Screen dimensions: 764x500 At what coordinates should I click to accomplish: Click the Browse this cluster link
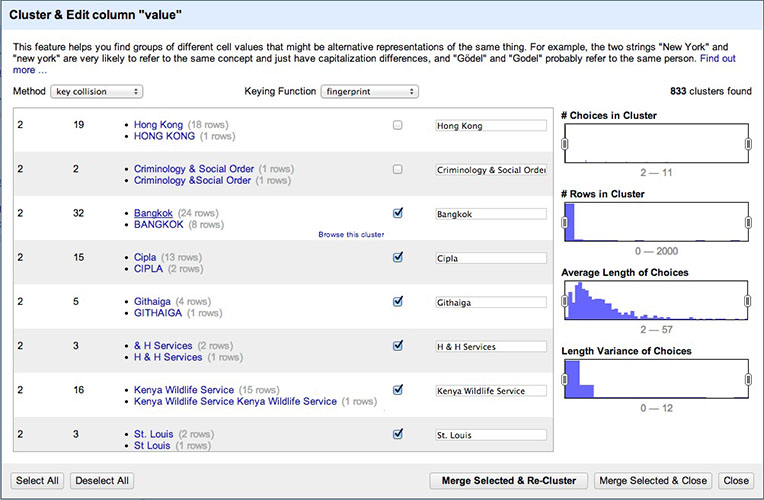pos(351,234)
